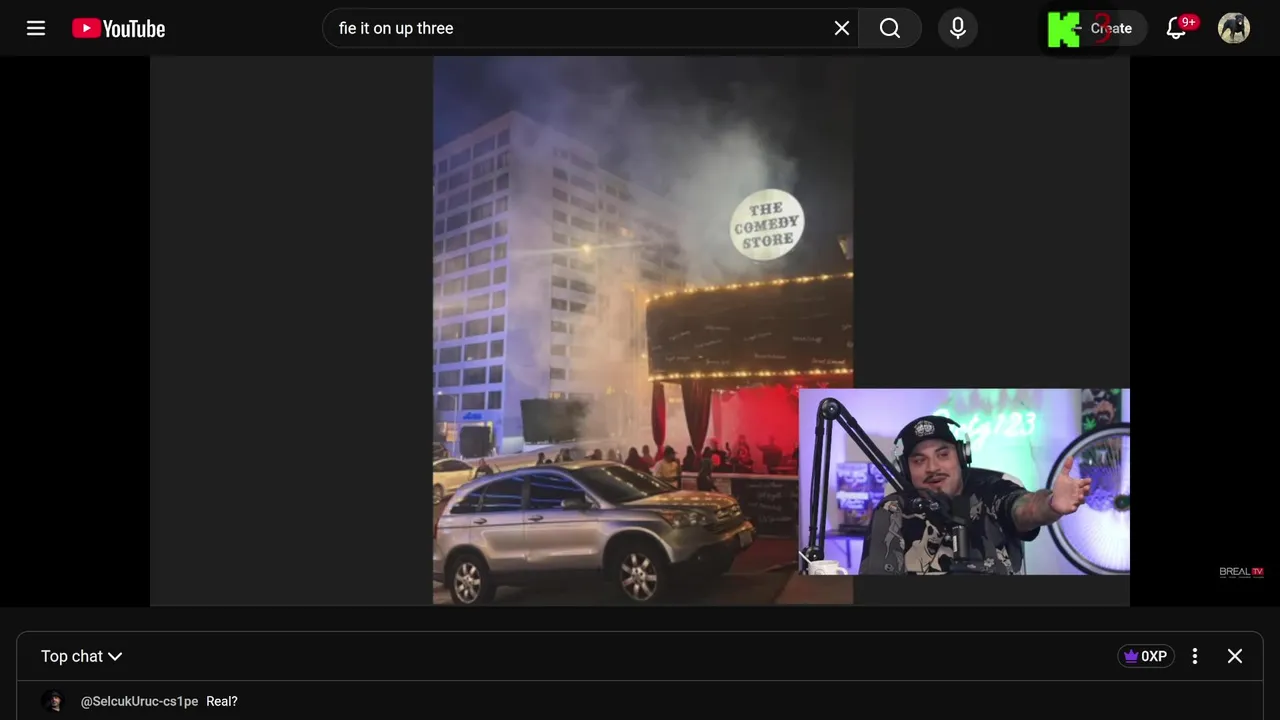The image size is (1280, 720).
Task: Click @SelcukUruc-cs1pe username in chat
Action: pos(139,701)
